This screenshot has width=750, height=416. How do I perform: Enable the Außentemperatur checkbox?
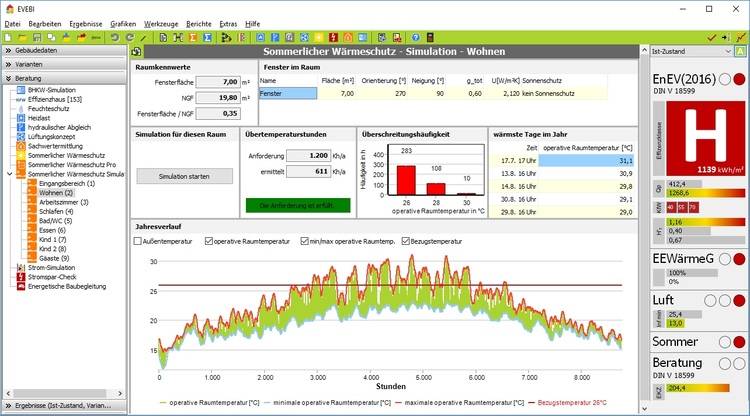140,240
